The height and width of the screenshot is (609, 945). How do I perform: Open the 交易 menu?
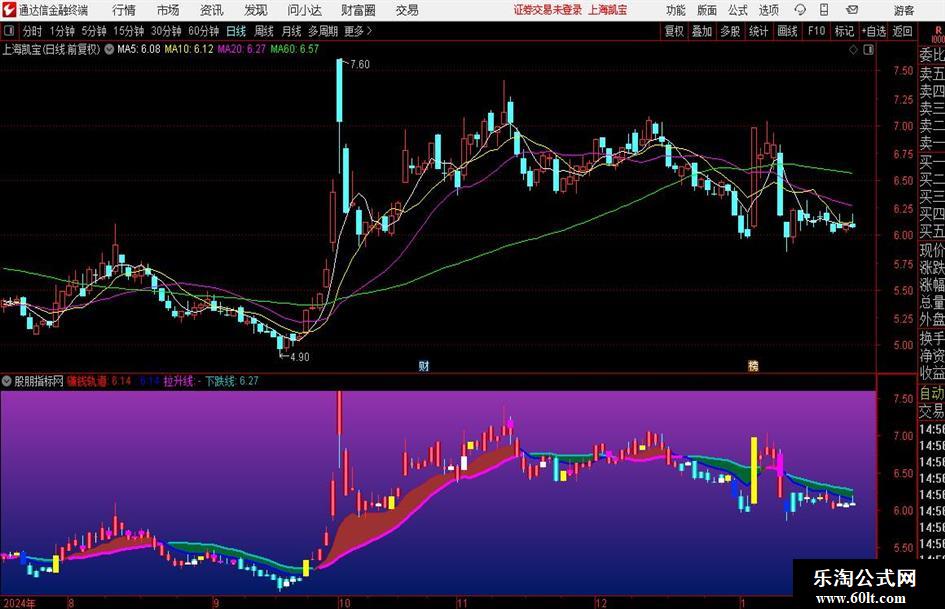click(x=407, y=10)
